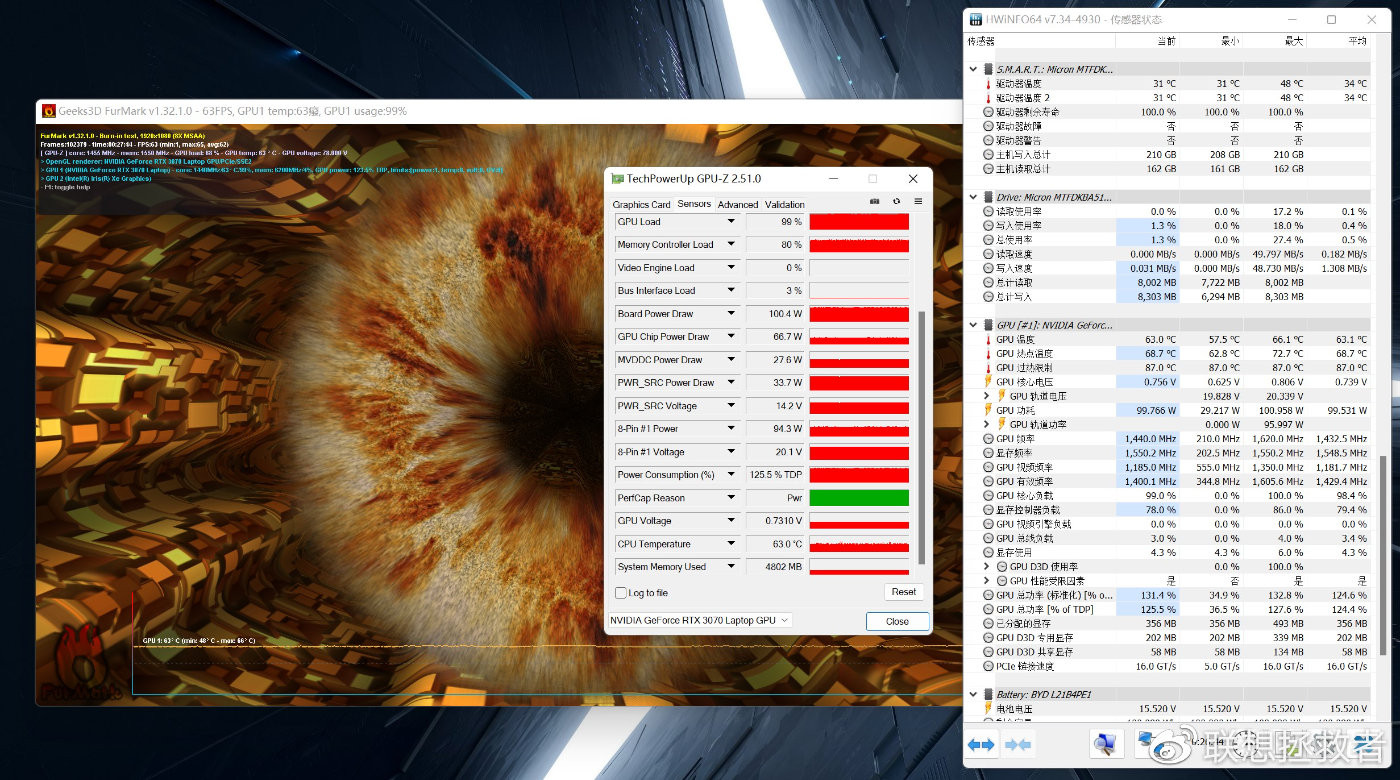Collapse the Battery: BYD L21B4PE1 section
This screenshot has height=780, width=1400.
[974, 695]
